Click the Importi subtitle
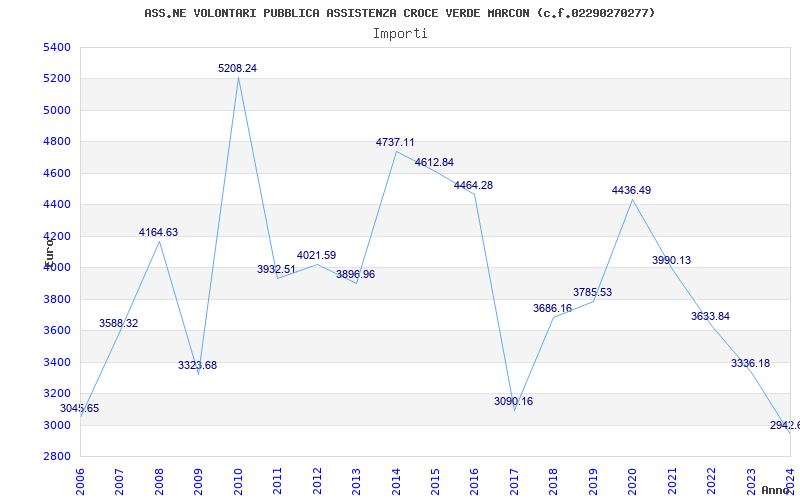The width and height of the screenshot is (800, 500). pos(400,34)
